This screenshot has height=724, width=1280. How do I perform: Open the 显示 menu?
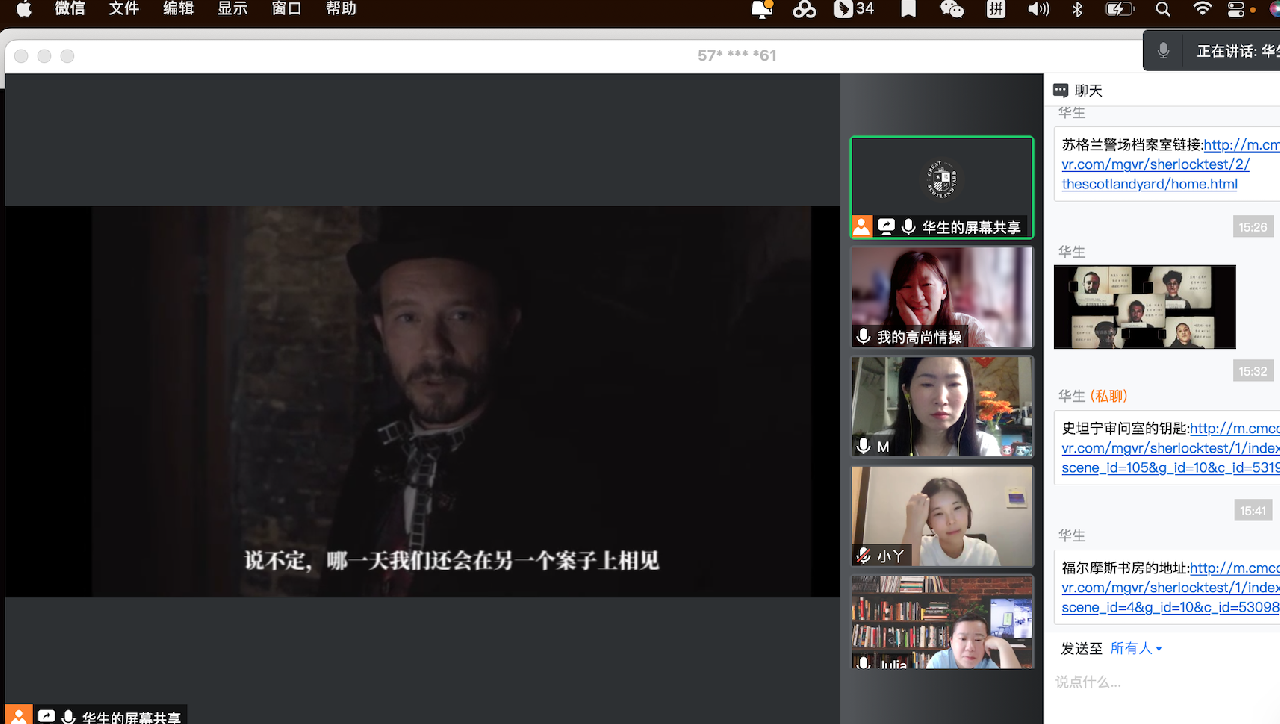pos(232,9)
